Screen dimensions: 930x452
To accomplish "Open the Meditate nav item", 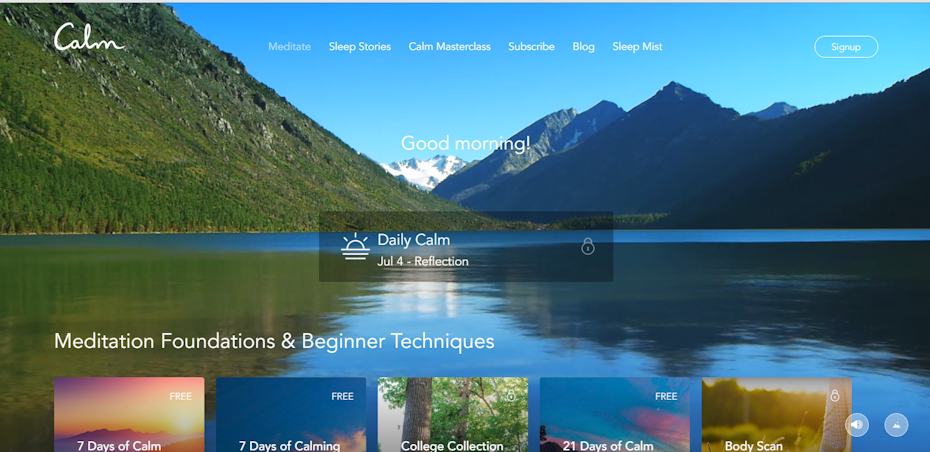I will click(x=289, y=46).
